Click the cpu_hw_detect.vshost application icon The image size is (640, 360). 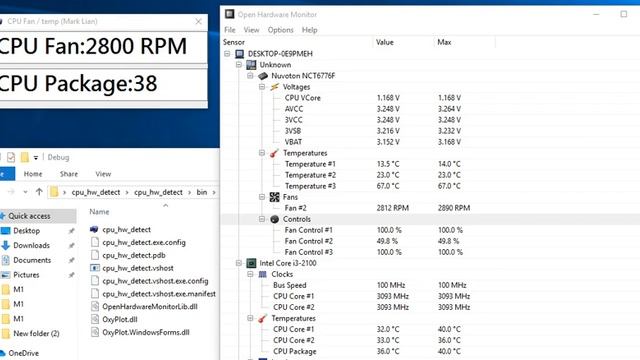click(x=95, y=268)
